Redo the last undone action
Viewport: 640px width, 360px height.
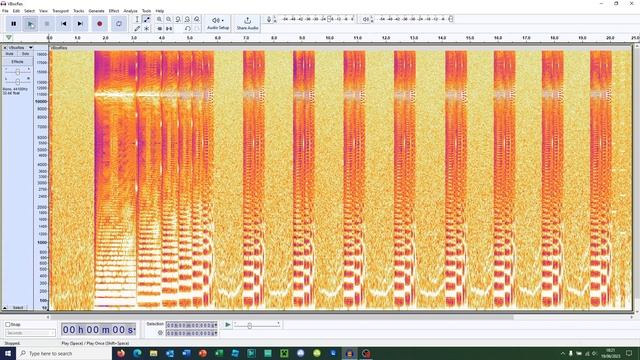pyautogui.click(x=197, y=29)
